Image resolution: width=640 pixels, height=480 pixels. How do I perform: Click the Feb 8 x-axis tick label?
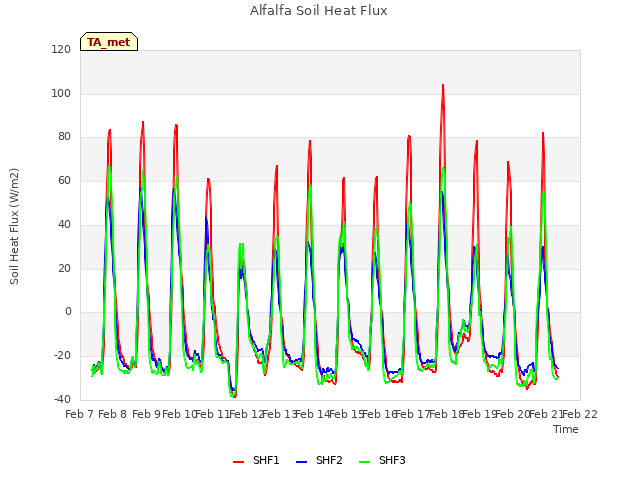(113, 414)
